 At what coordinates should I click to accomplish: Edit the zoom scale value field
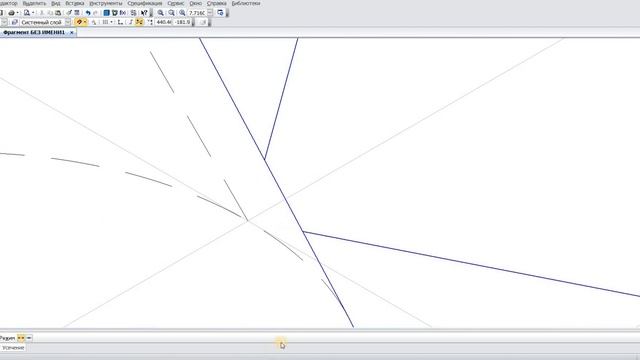click(197, 13)
